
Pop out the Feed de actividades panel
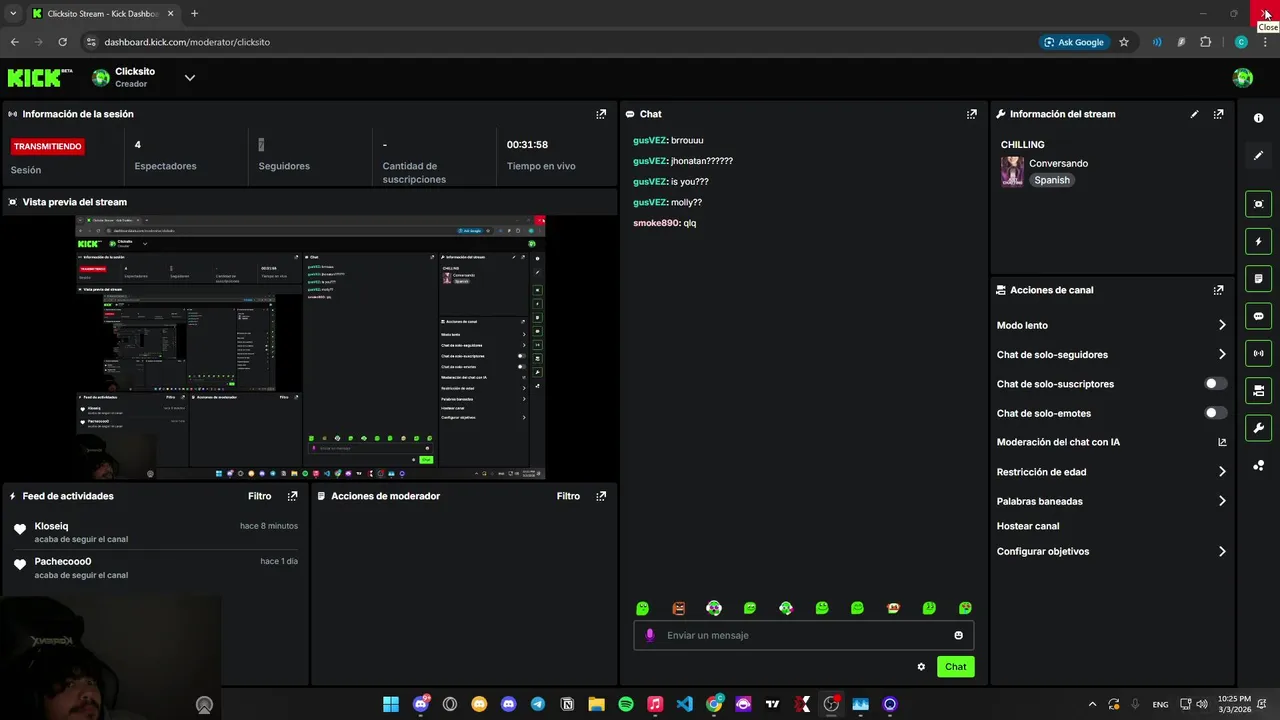click(292, 496)
